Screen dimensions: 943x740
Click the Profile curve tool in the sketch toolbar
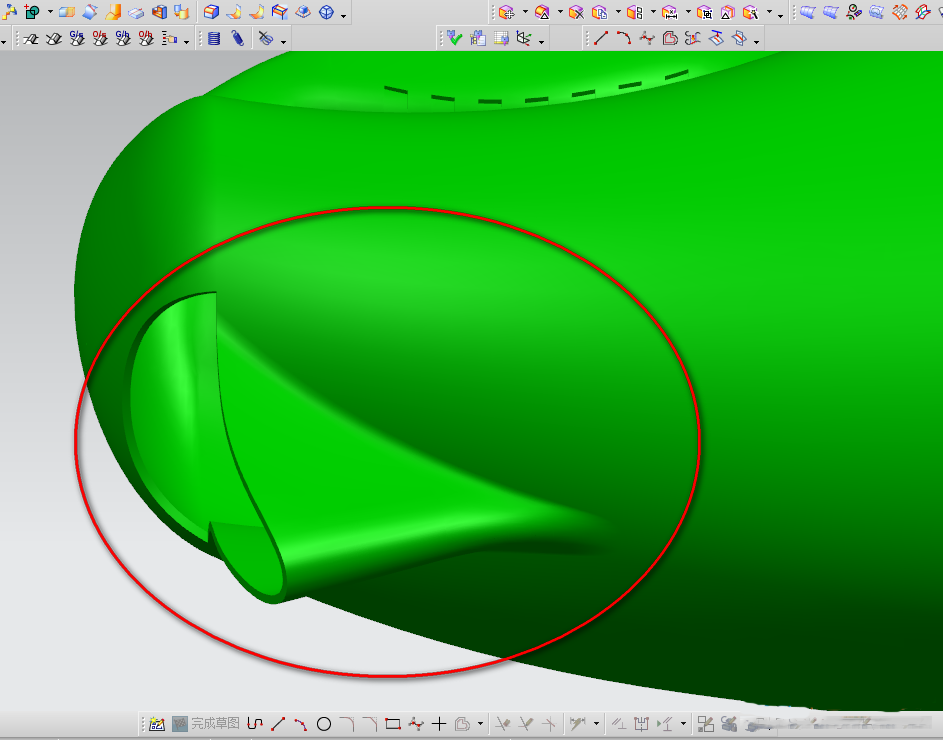[x=255, y=723]
